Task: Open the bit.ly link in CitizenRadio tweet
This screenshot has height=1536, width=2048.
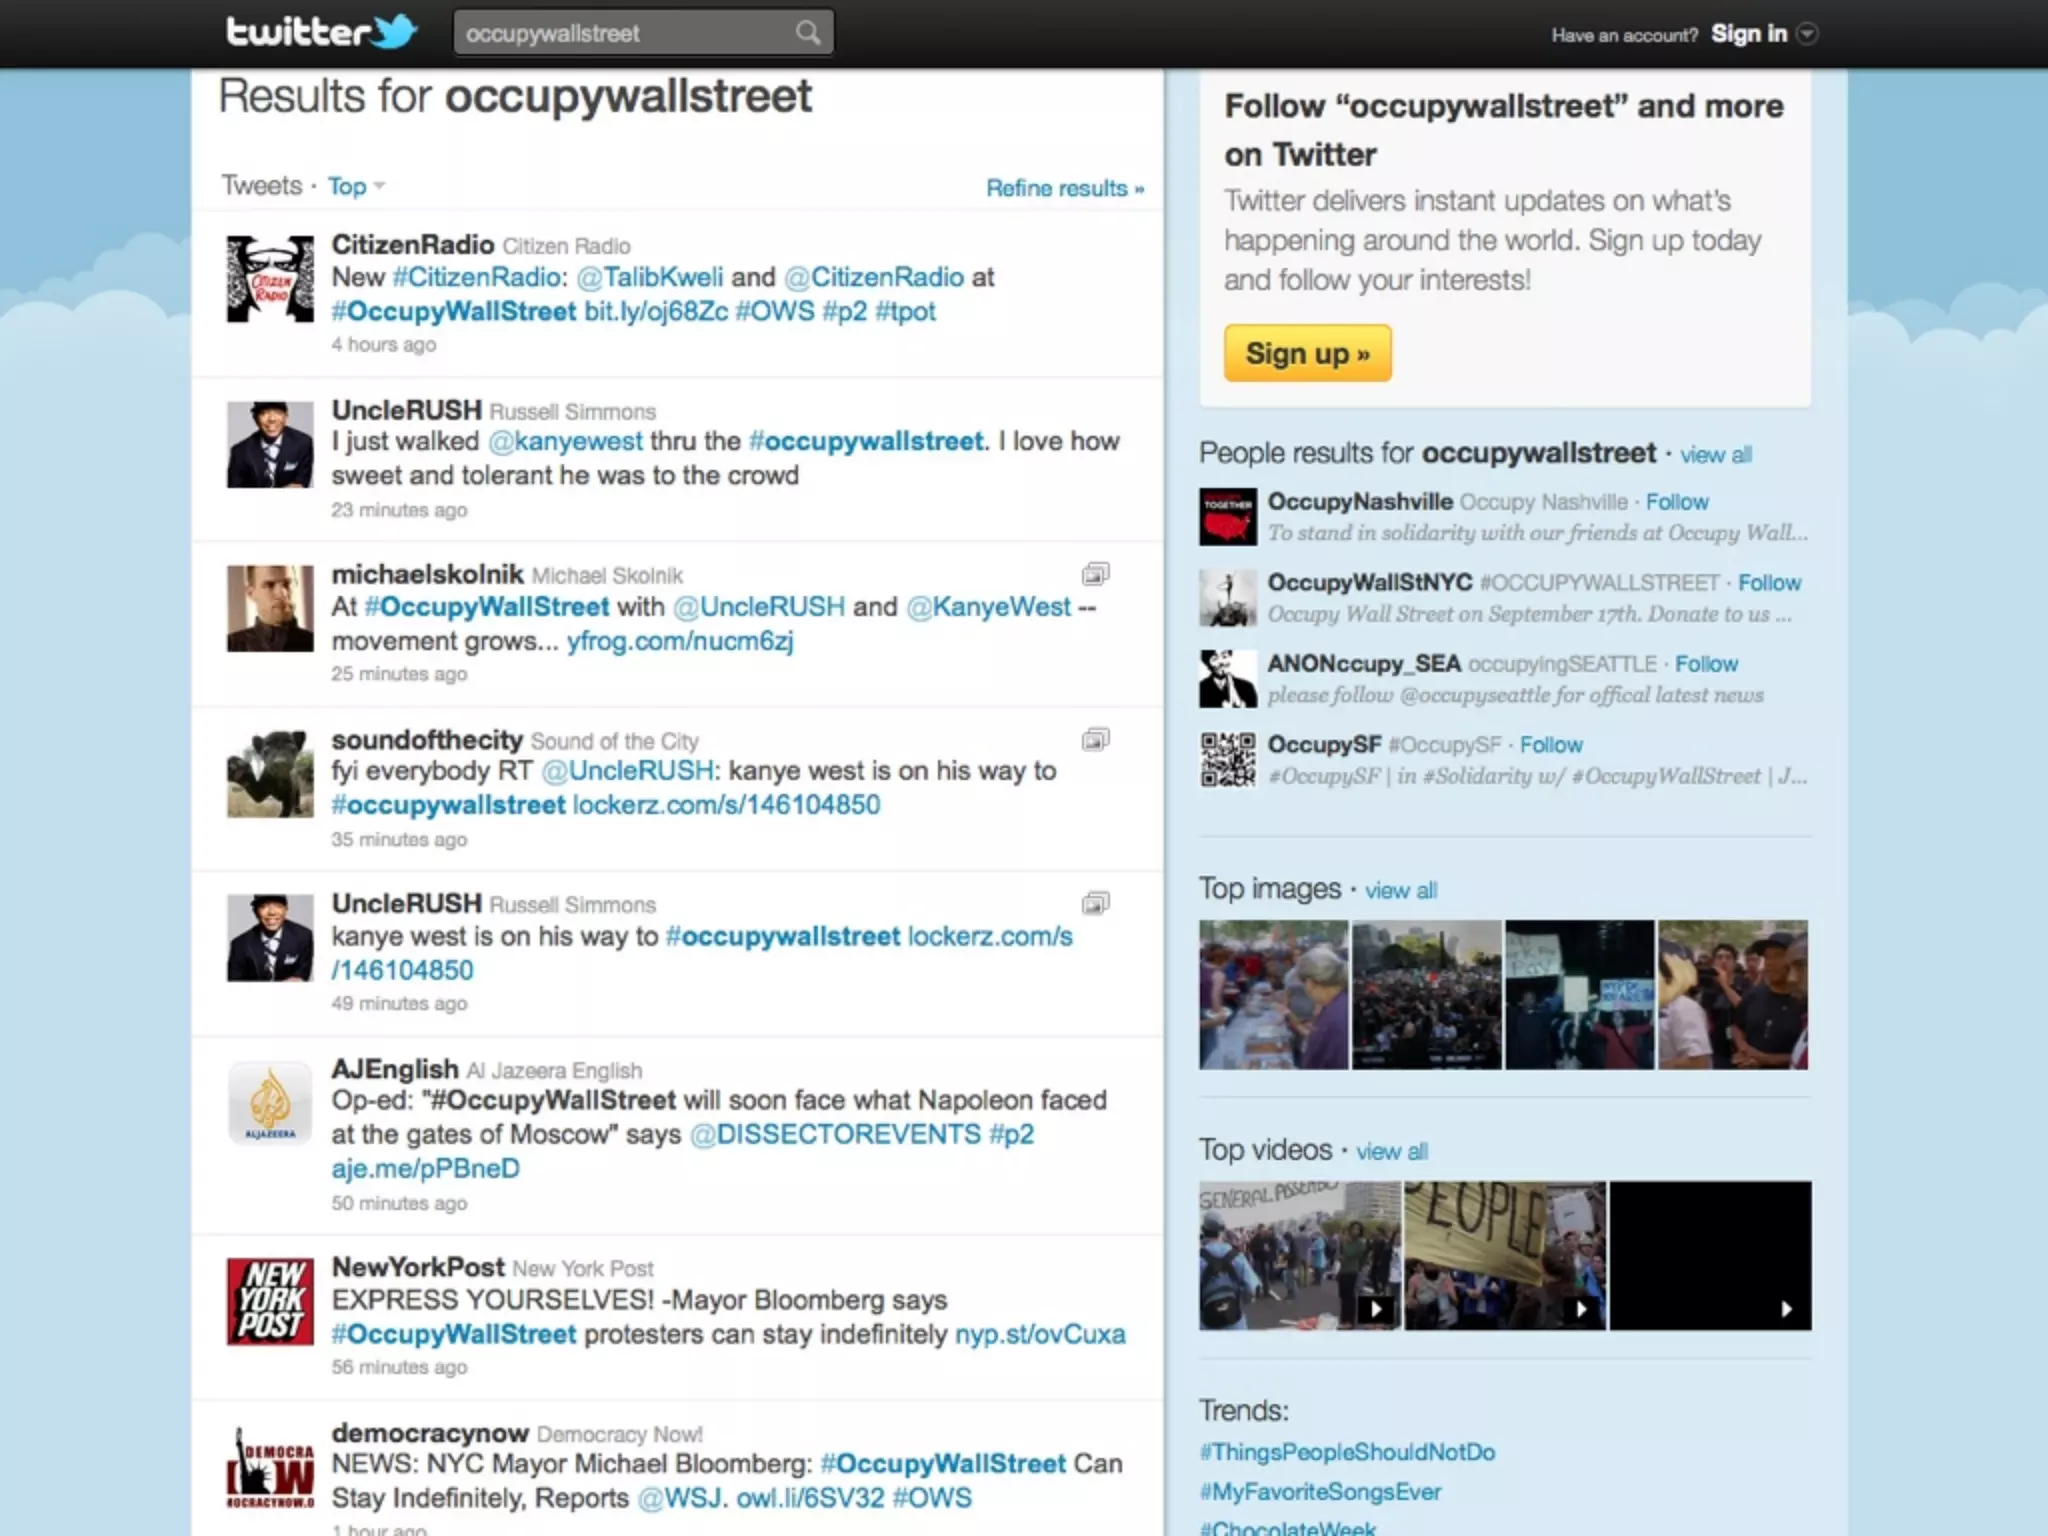Action: pyautogui.click(x=655, y=312)
